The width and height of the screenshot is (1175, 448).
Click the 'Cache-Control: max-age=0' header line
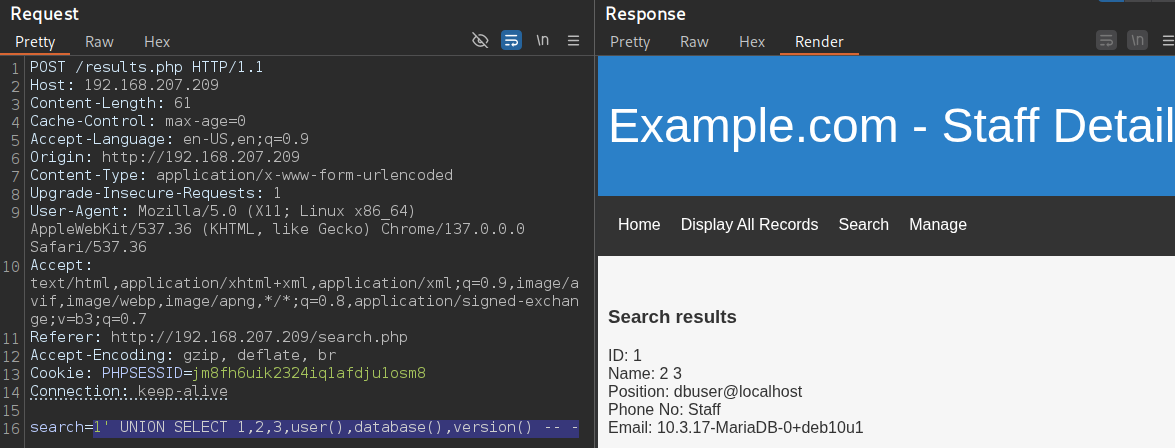[138, 121]
